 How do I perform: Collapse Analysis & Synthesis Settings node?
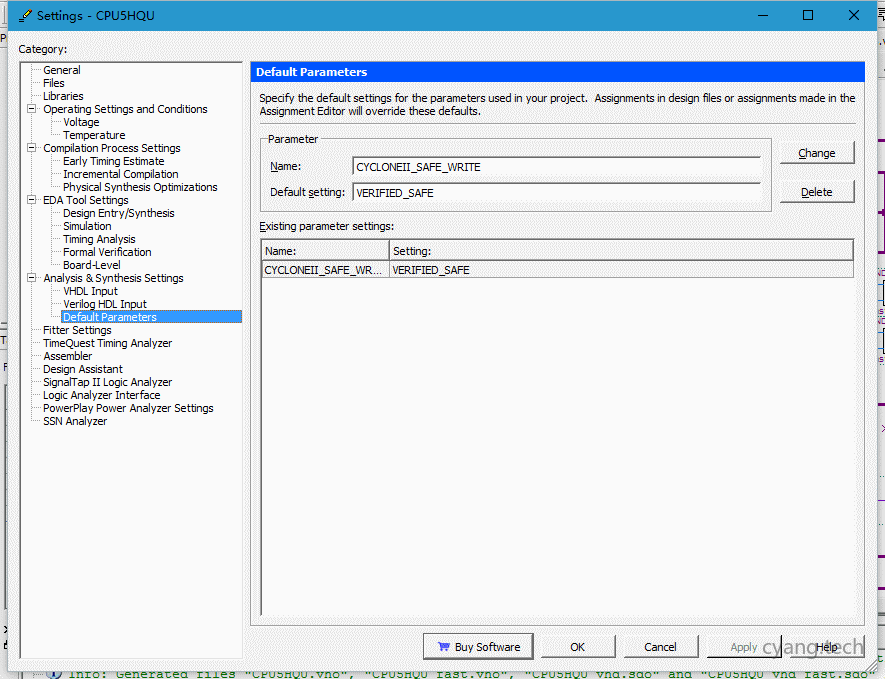click(x=32, y=278)
